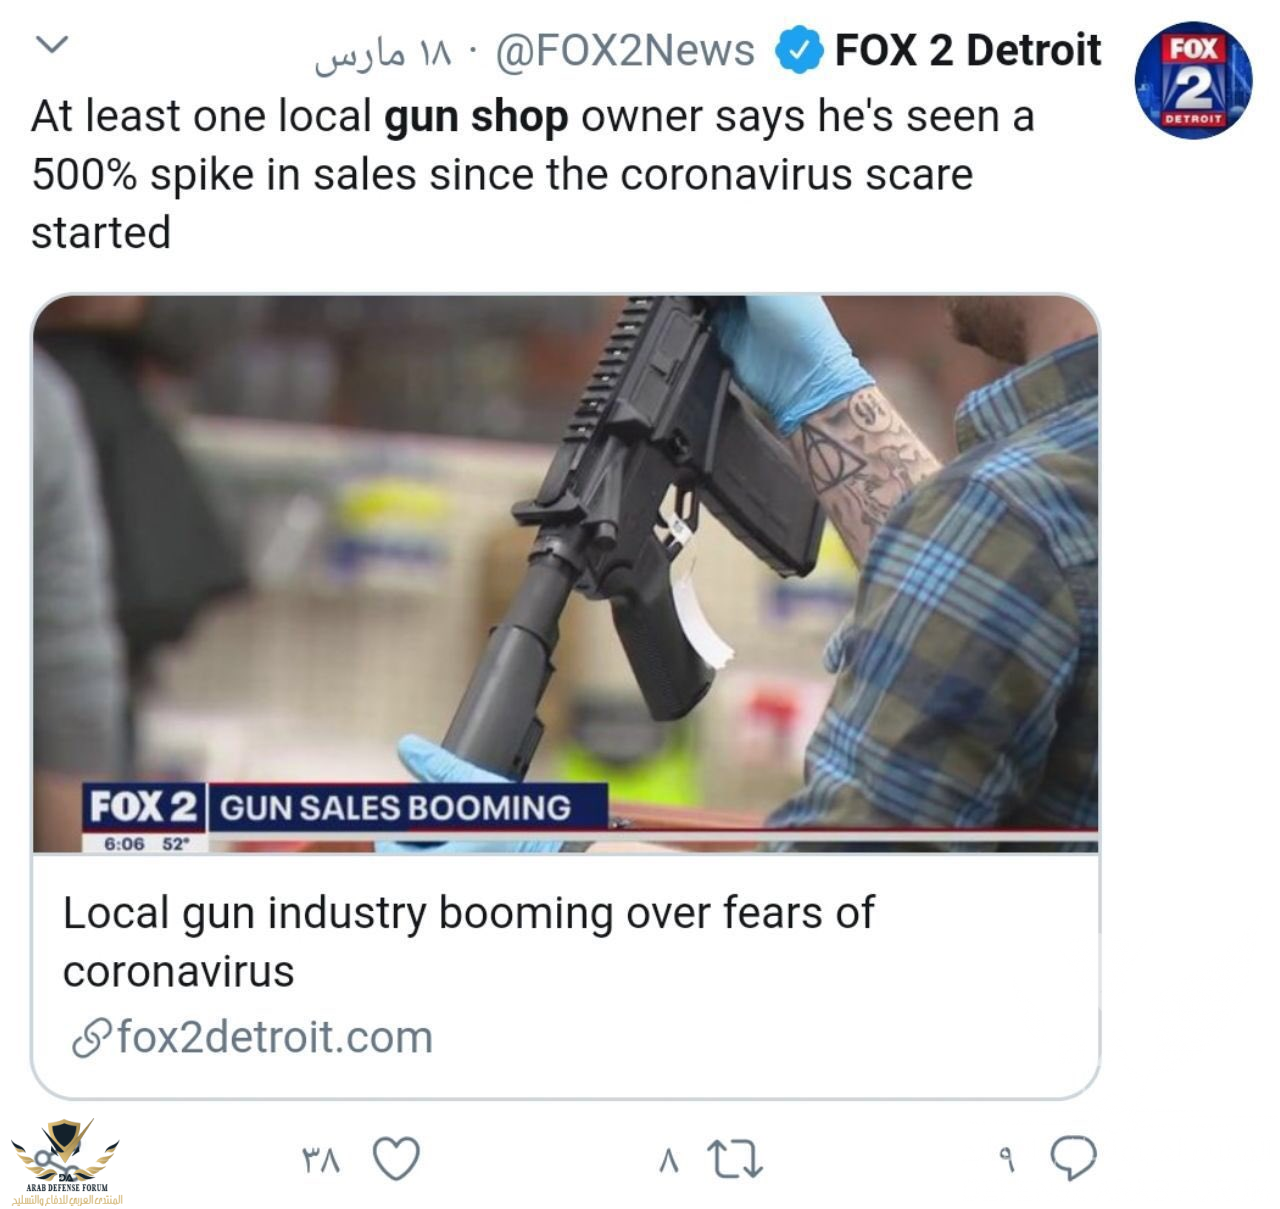Viewport: 1280px width, 1209px height.
Task: Open the gun sales article preview image
Action: tap(566, 574)
